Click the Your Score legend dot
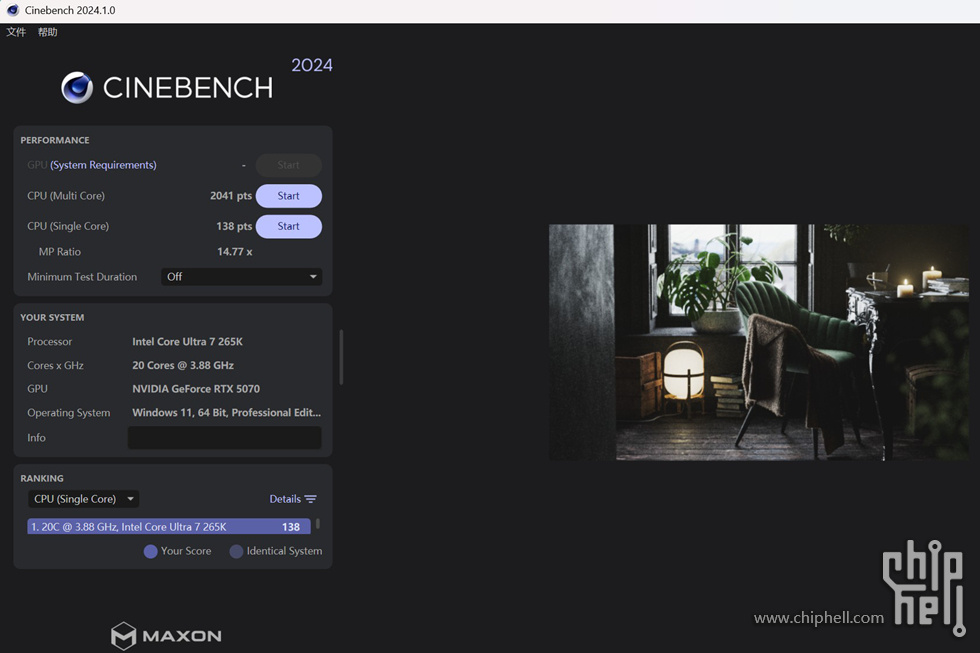 point(151,551)
